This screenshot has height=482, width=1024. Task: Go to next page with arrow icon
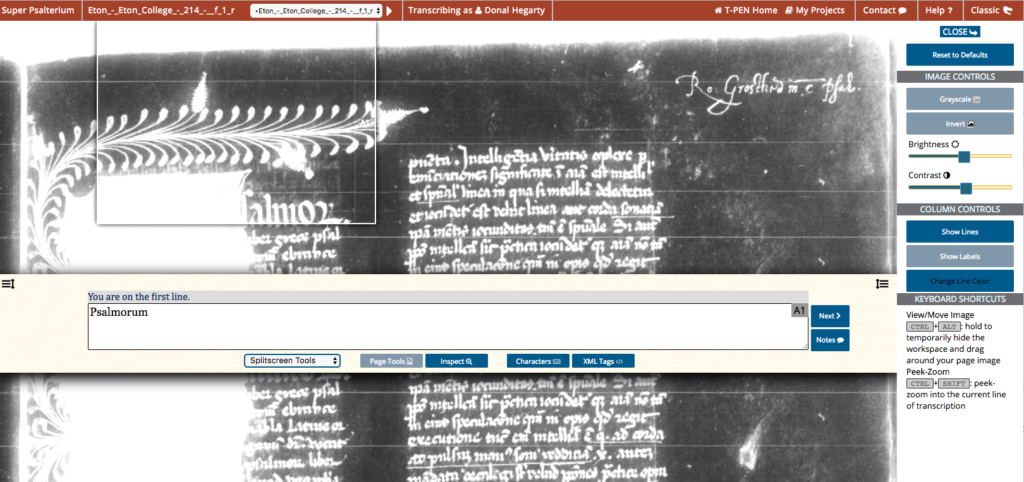[x=390, y=11]
